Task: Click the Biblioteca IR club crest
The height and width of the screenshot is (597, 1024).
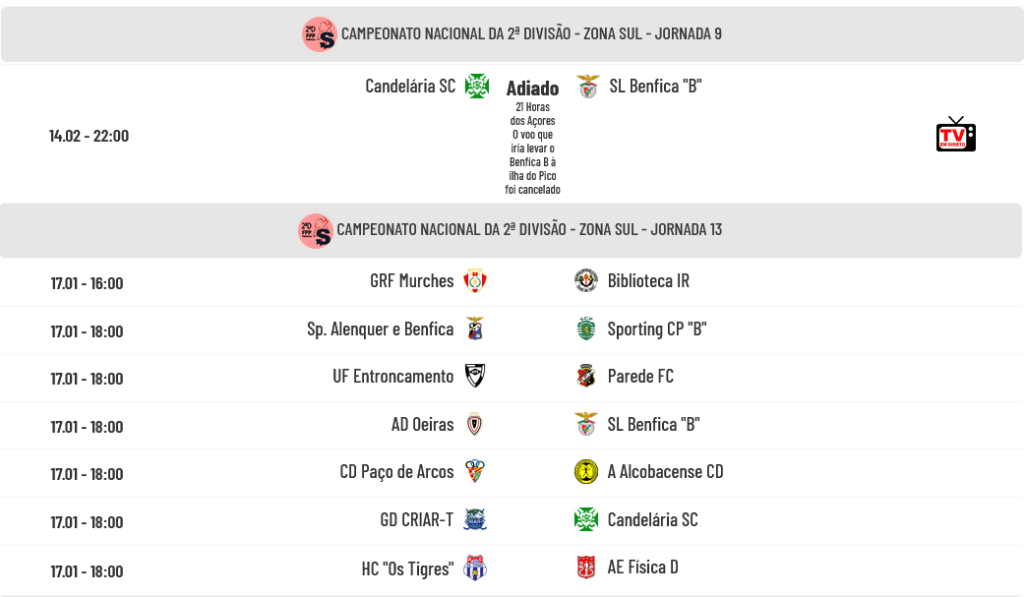Action: pyautogui.click(x=586, y=281)
